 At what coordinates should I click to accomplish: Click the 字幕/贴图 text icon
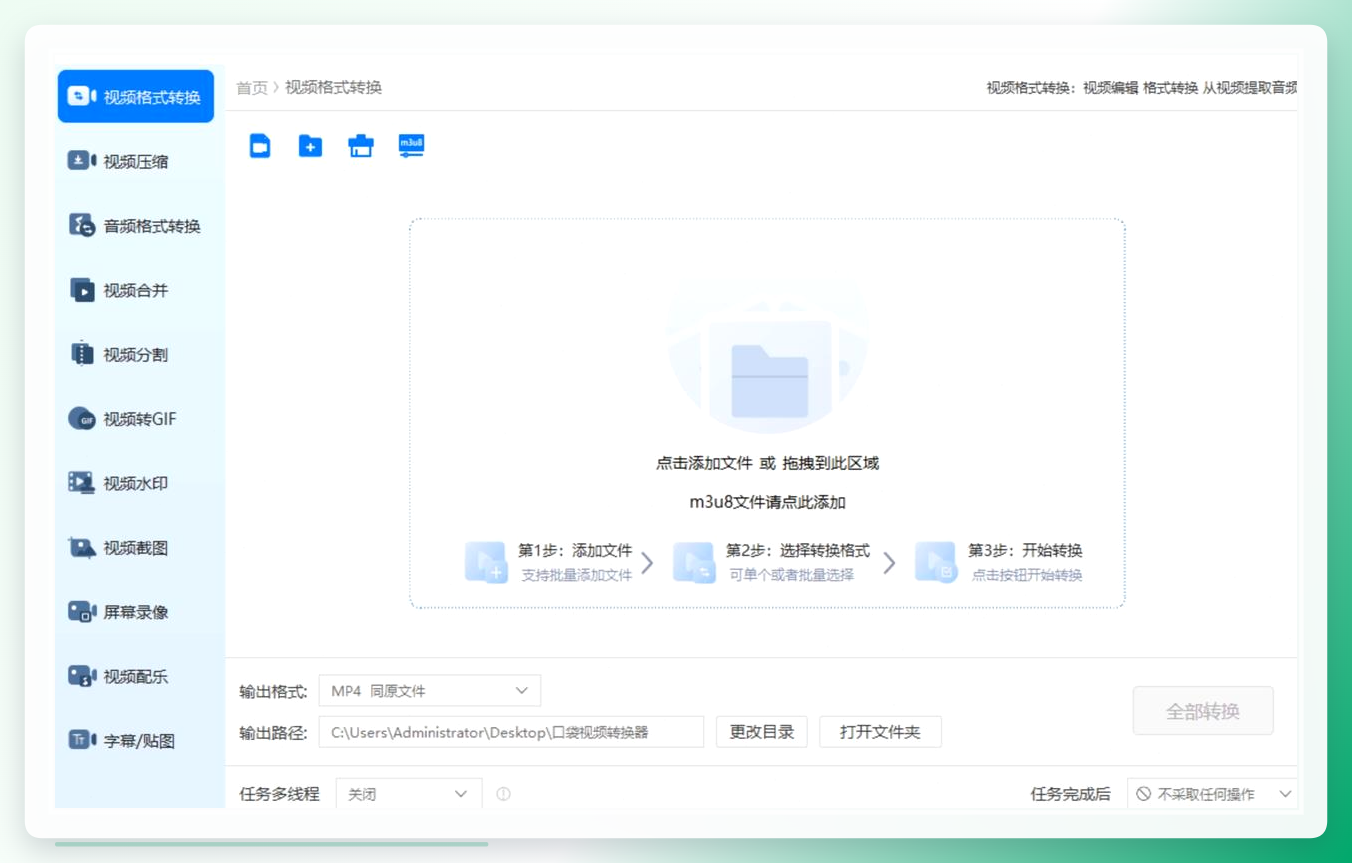click(81, 741)
